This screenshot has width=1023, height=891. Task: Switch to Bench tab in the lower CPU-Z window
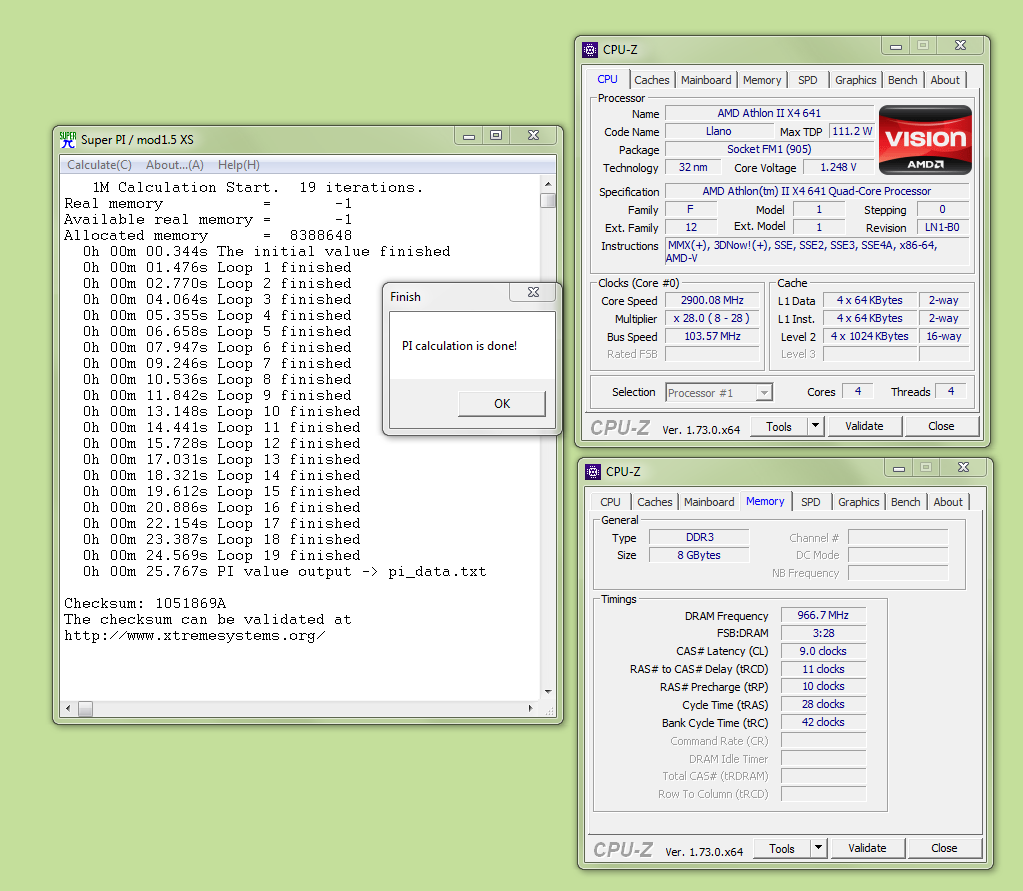pyautogui.click(x=906, y=502)
